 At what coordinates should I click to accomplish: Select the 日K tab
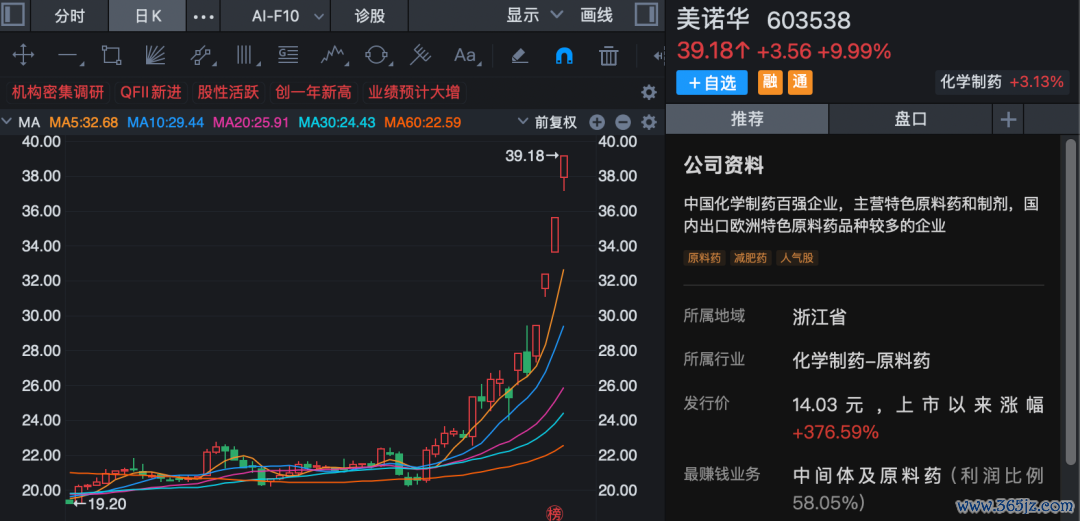147,16
